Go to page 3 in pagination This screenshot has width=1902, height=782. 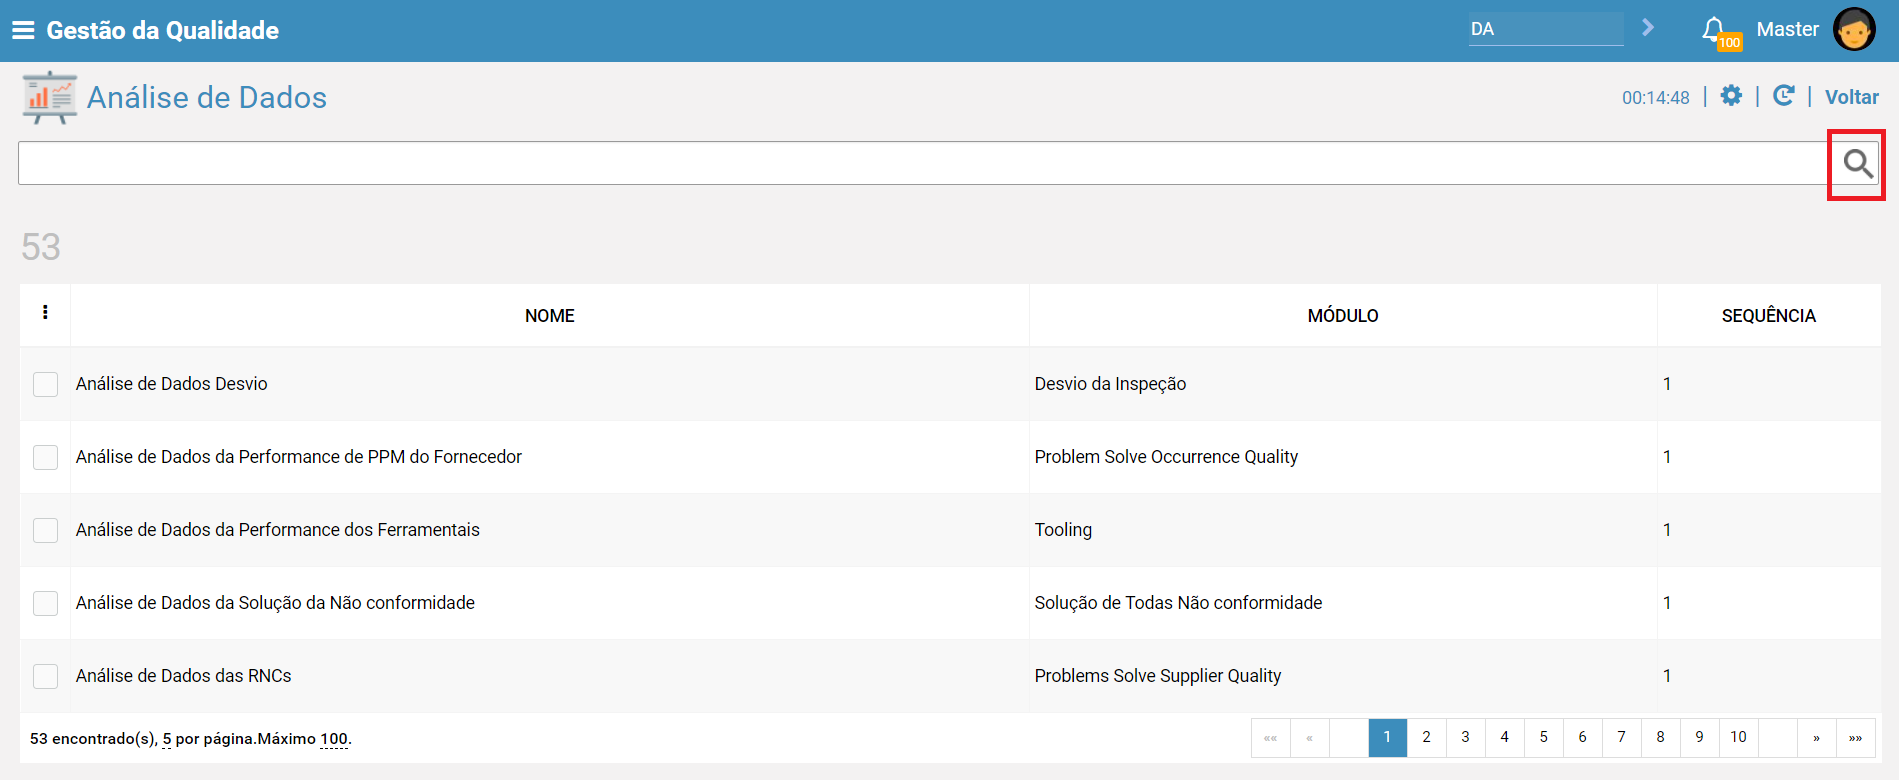[1465, 738]
